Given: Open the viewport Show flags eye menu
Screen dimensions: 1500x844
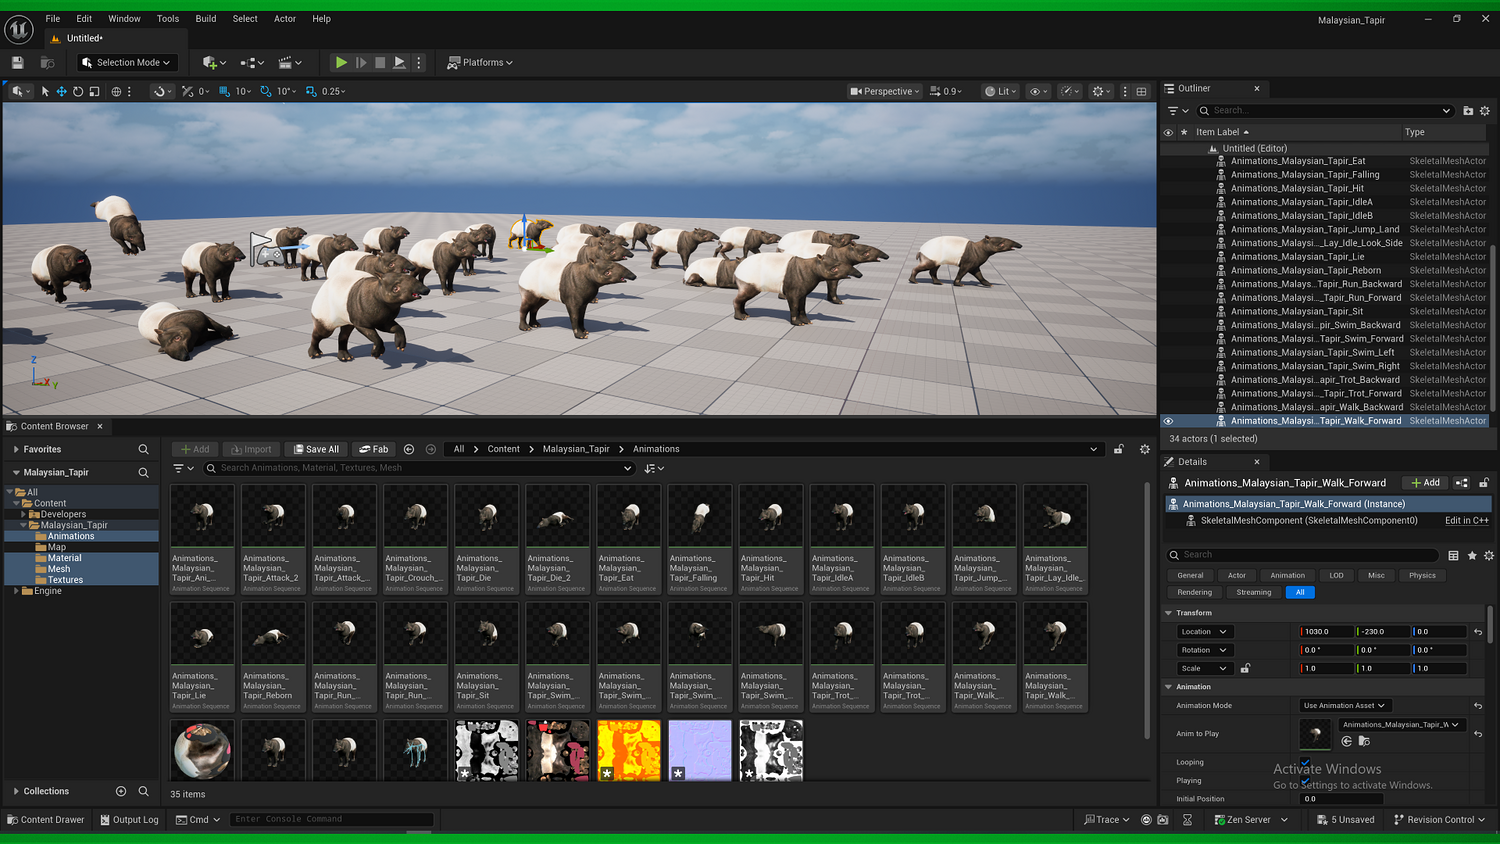Looking at the screenshot, I should click(1039, 91).
